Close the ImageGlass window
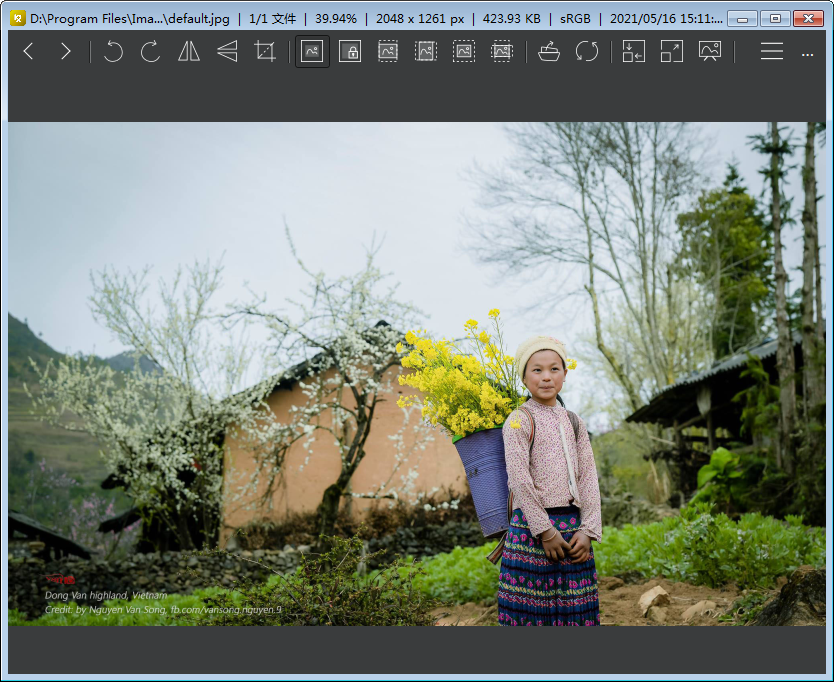 click(x=808, y=19)
